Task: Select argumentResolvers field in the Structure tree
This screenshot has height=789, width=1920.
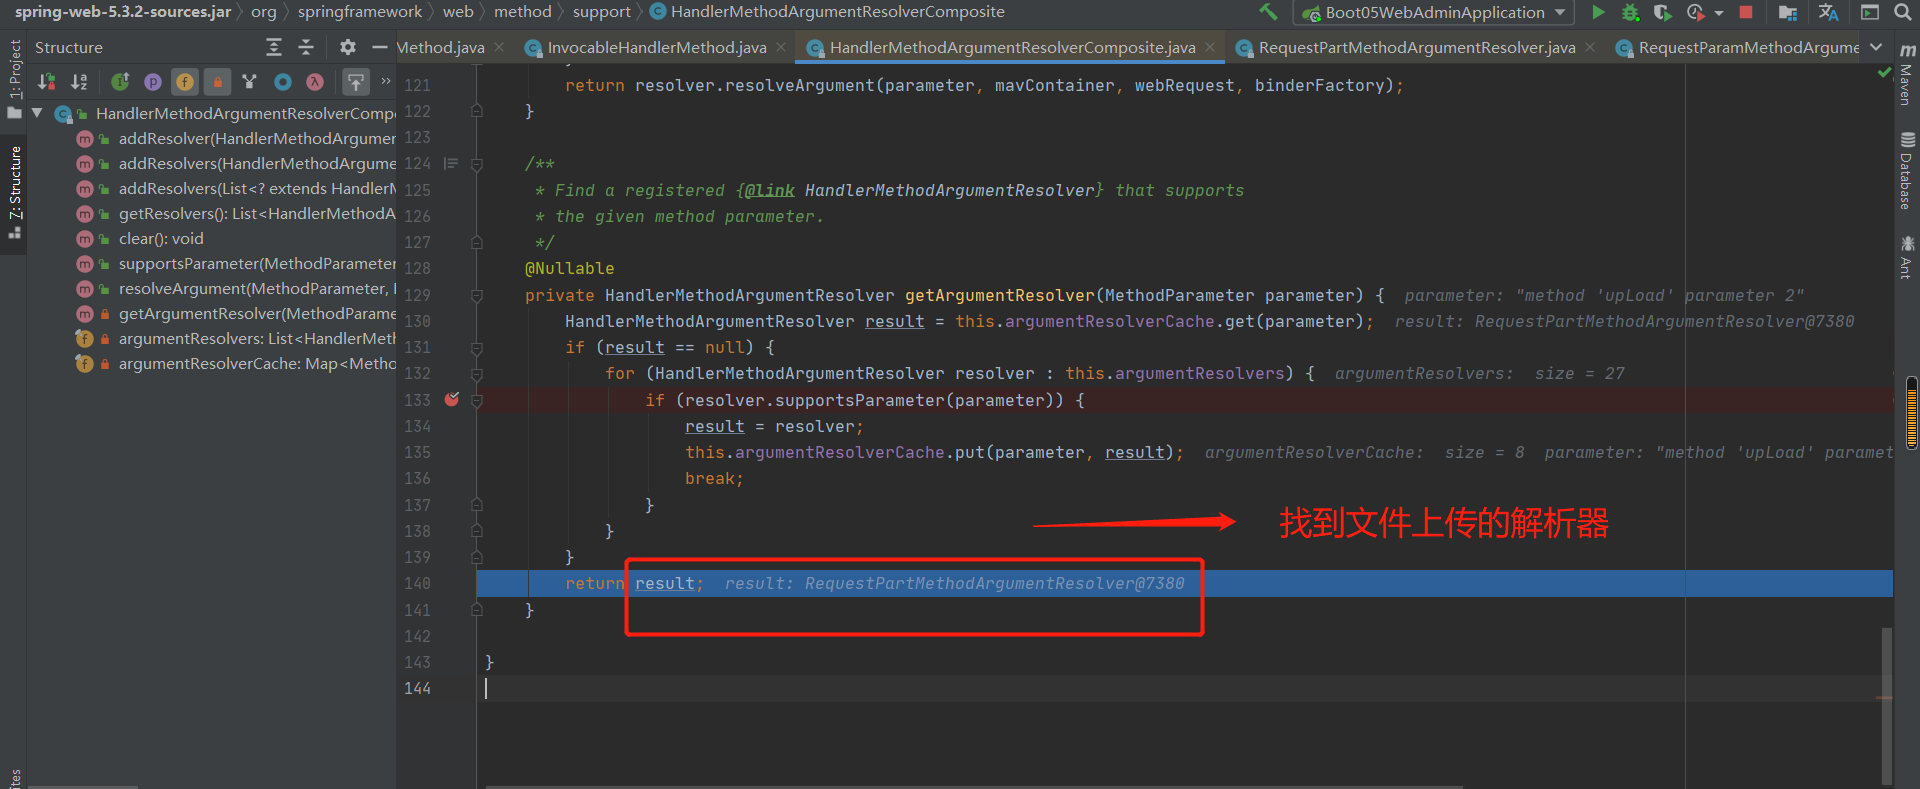Action: (257, 338)
